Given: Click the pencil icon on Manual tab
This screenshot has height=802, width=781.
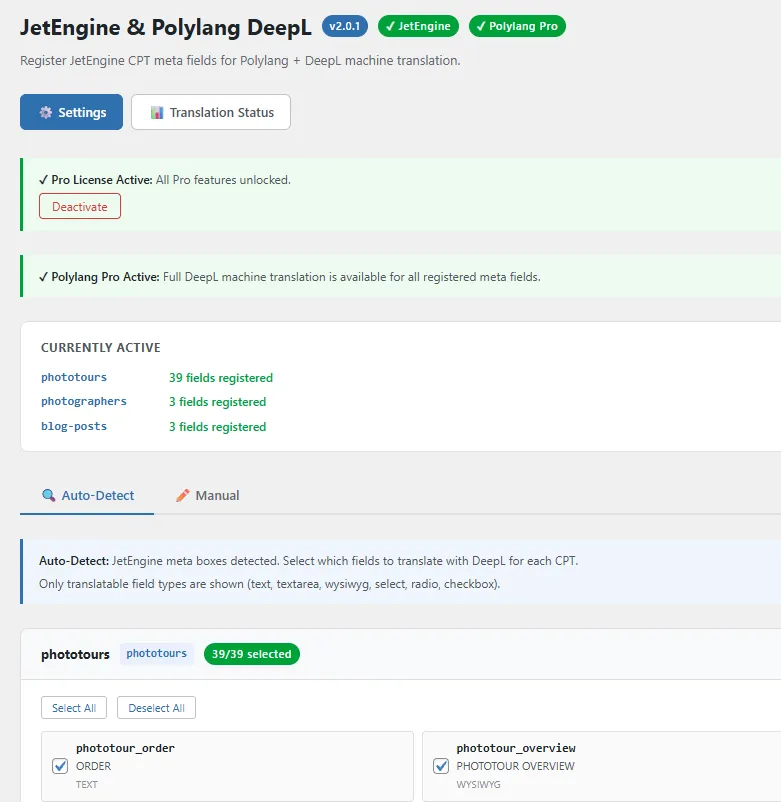Looking at the screenshot, I should [x=182, y=496].
